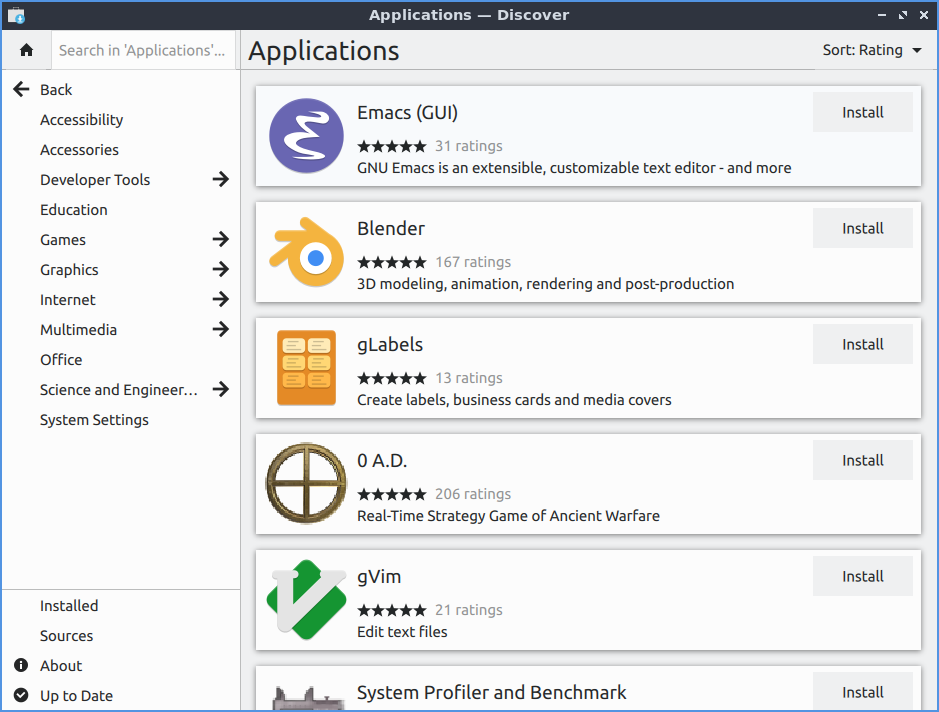
Task: Click the Emacs app icon
Action: 306,136
